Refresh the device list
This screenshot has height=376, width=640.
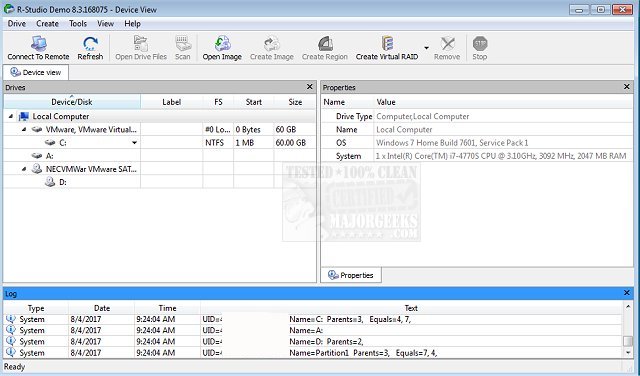pyautogui.click(x=90, y=43)
